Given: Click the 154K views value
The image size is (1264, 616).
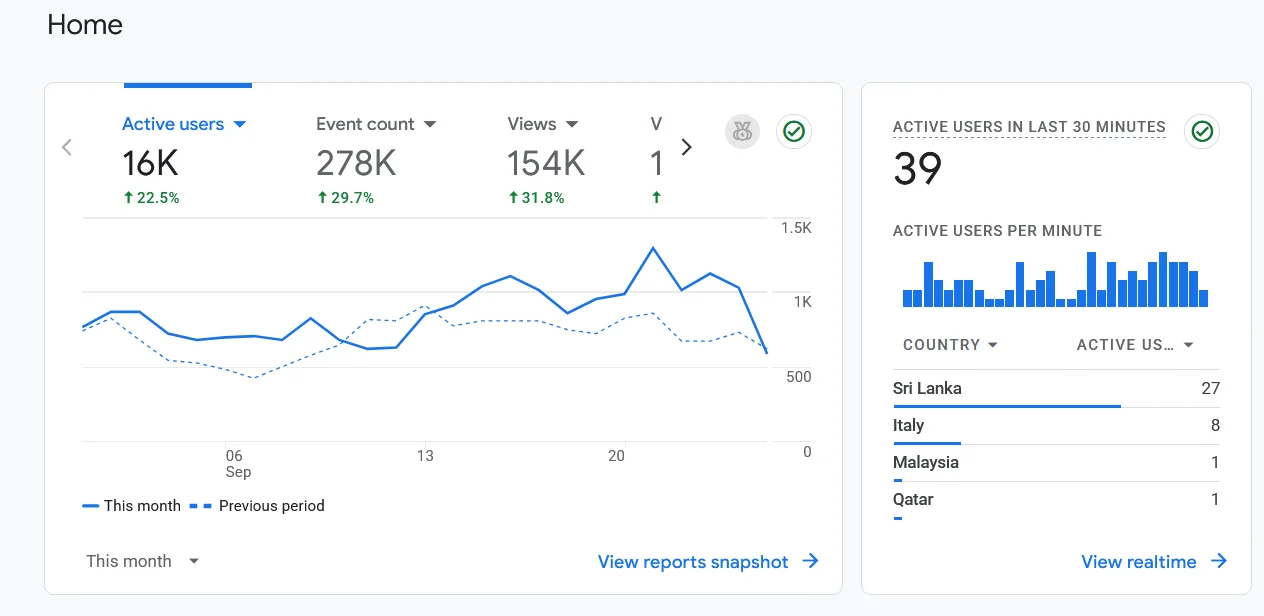Looking at the screenshot, I should tap(546, 163).
